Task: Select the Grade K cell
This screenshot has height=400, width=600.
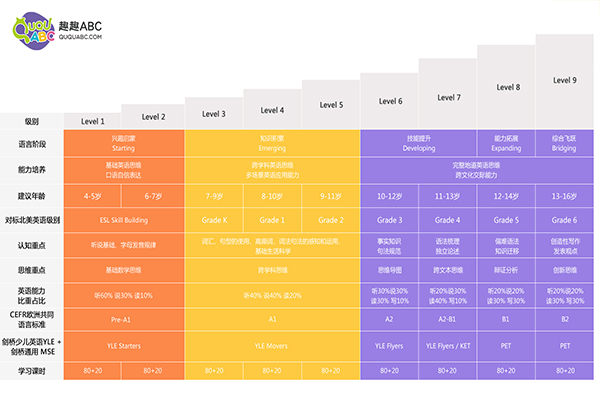Action: 214,219
